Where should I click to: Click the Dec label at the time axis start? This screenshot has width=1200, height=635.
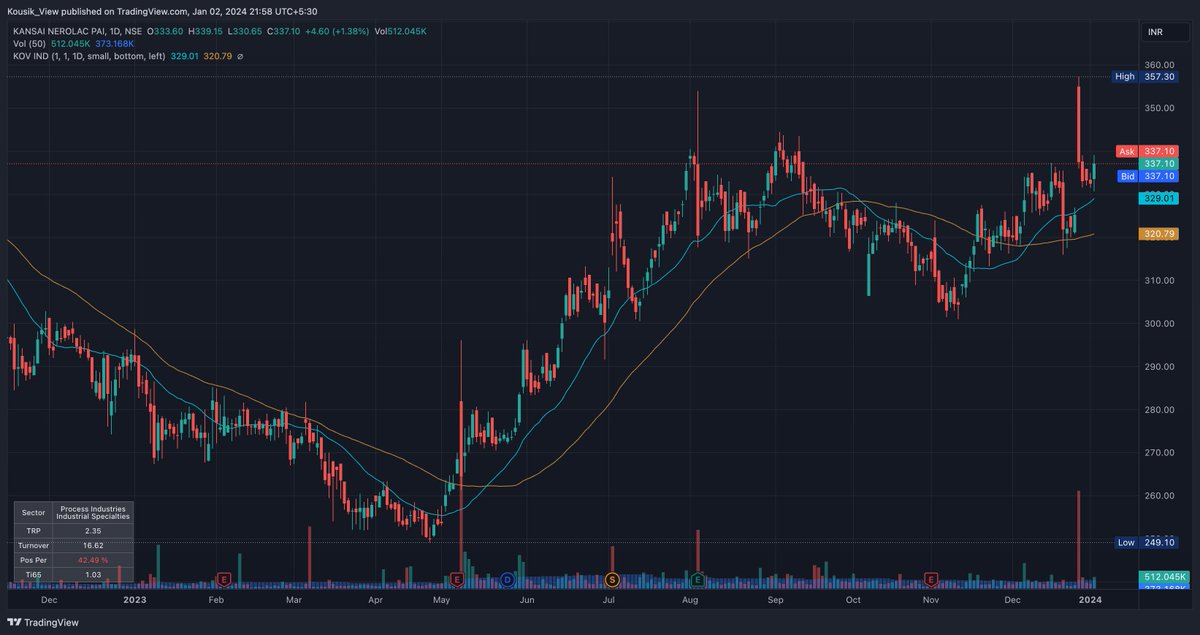[51, 599]
